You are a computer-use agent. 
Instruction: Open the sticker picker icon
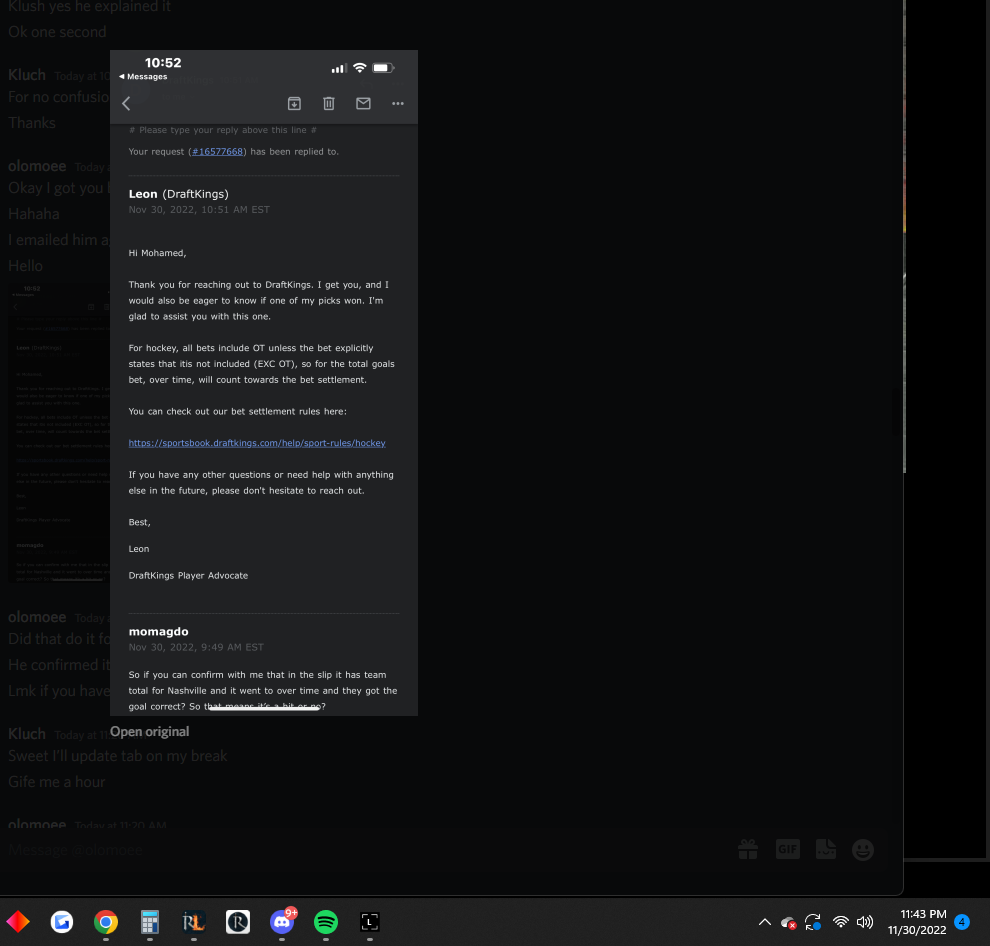(x=826, y=849)
